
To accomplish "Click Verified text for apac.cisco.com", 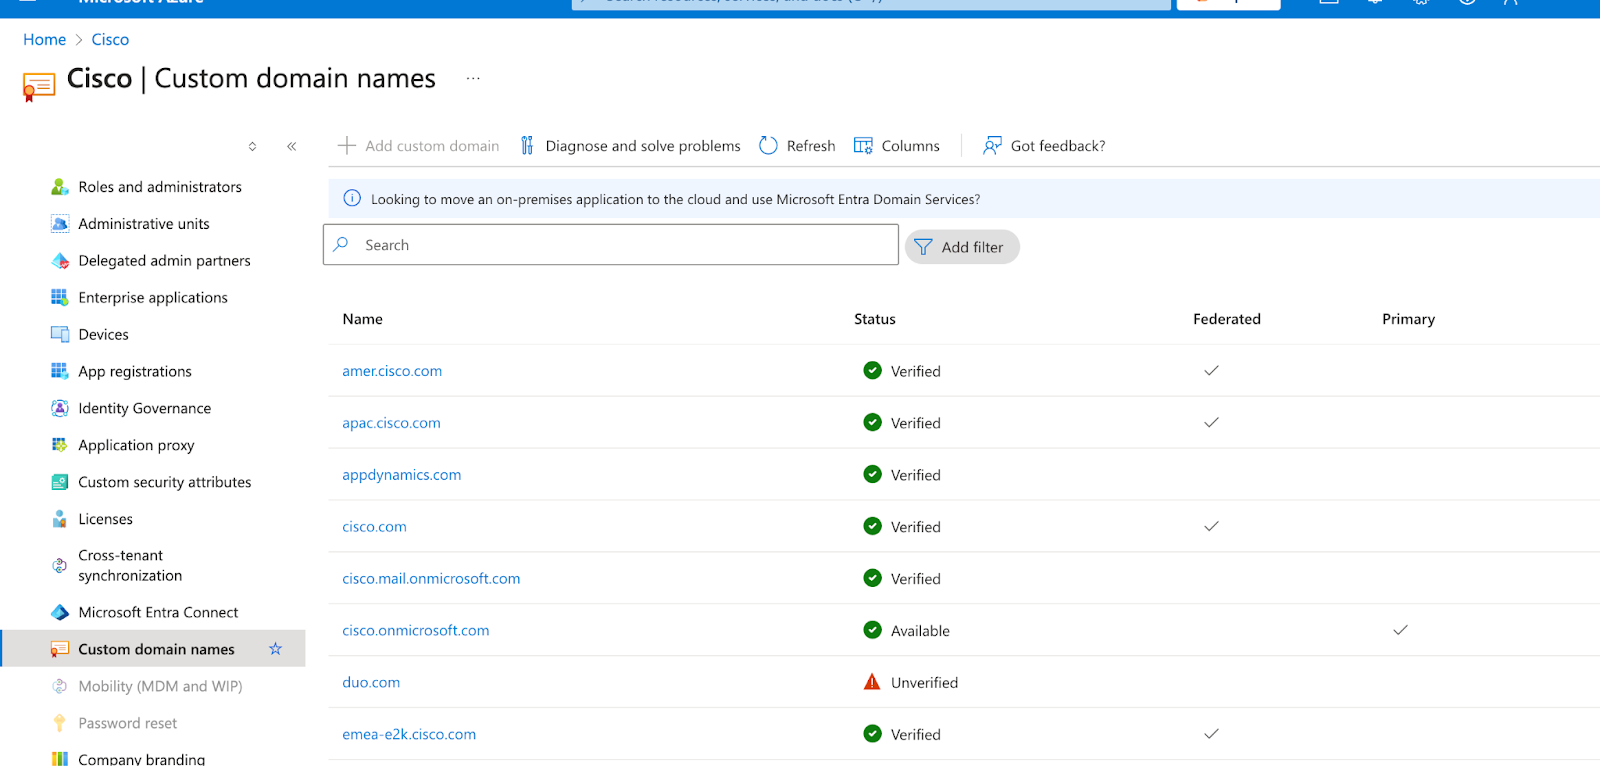I will (915, 423).
